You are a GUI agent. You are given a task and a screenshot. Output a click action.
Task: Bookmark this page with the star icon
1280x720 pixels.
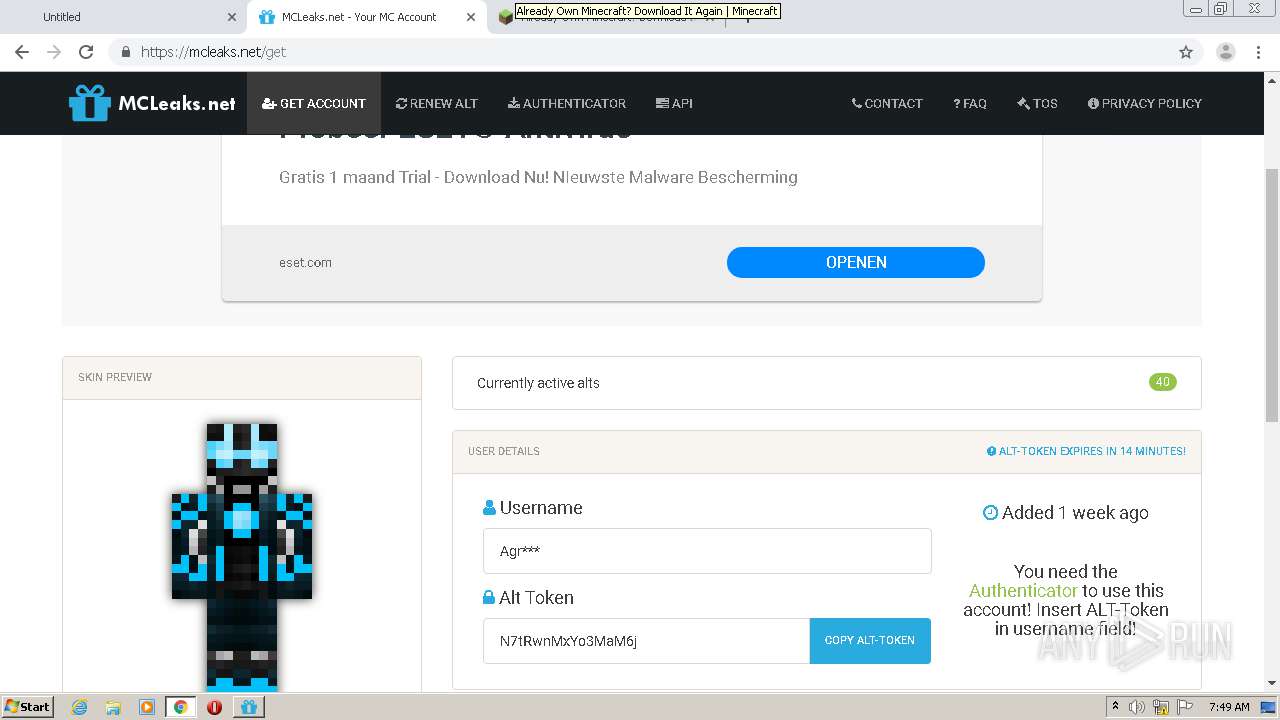1186,52
